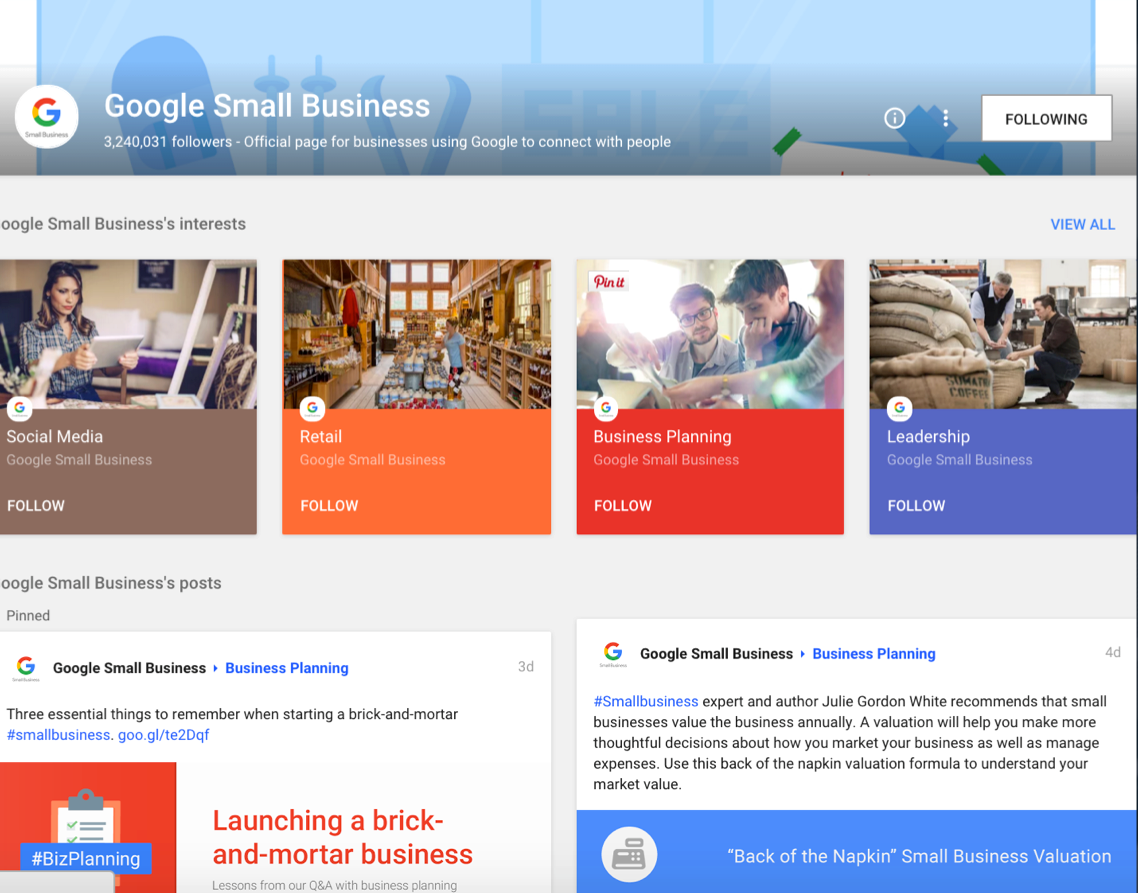This screenshot has width=1138, height=893.
Task: Follow the Business Planning collection
Action: coord(623,505)
